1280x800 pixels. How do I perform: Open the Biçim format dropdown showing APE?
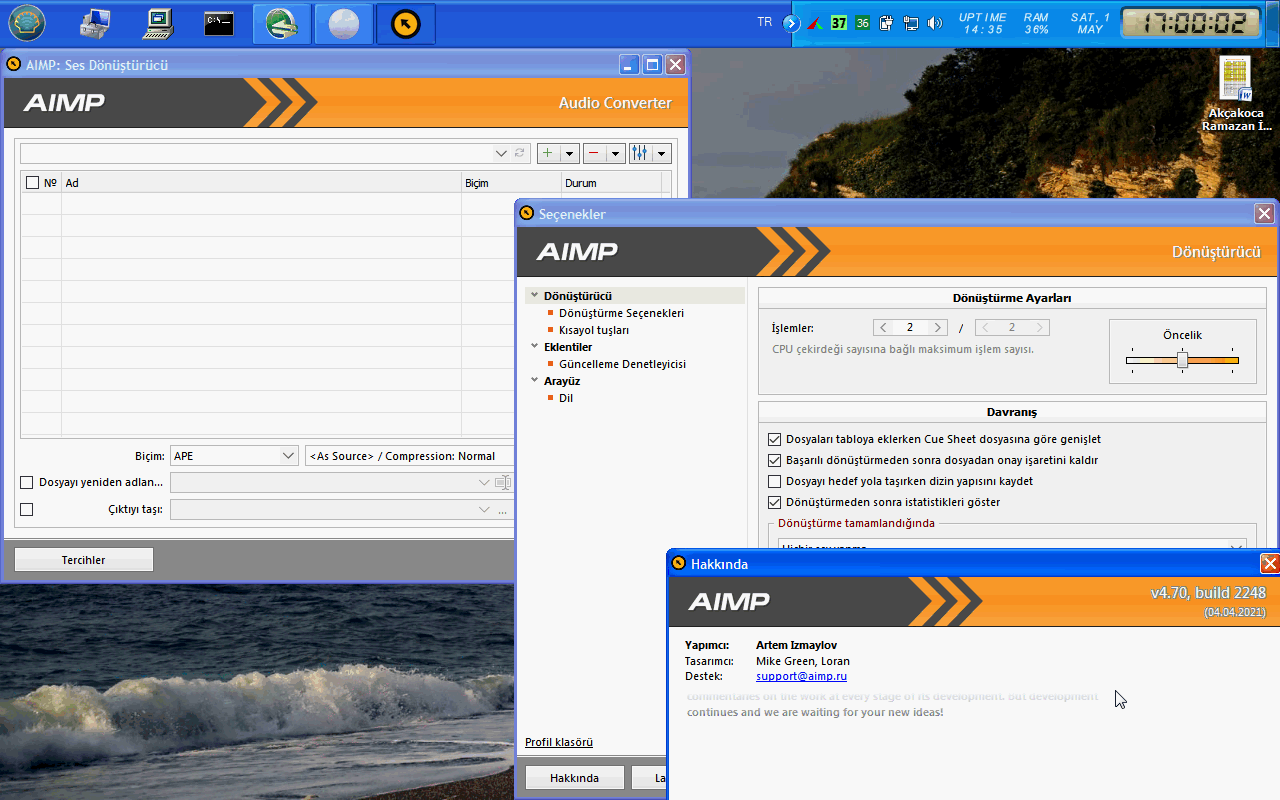click(234, 456)
